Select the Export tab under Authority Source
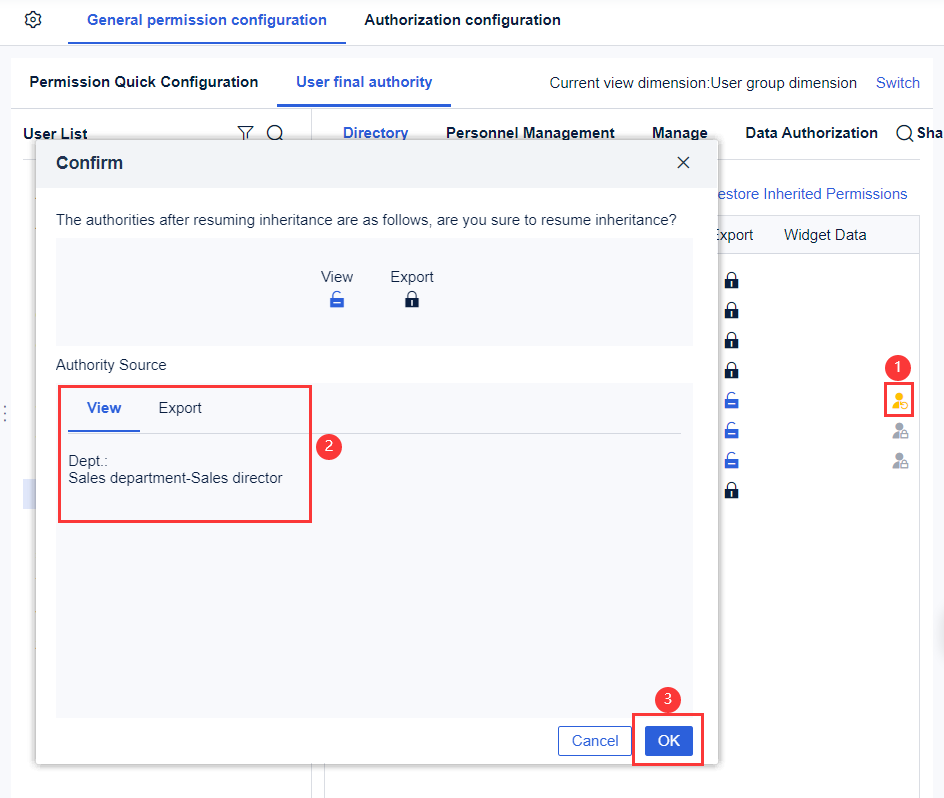 coord(180,407)
